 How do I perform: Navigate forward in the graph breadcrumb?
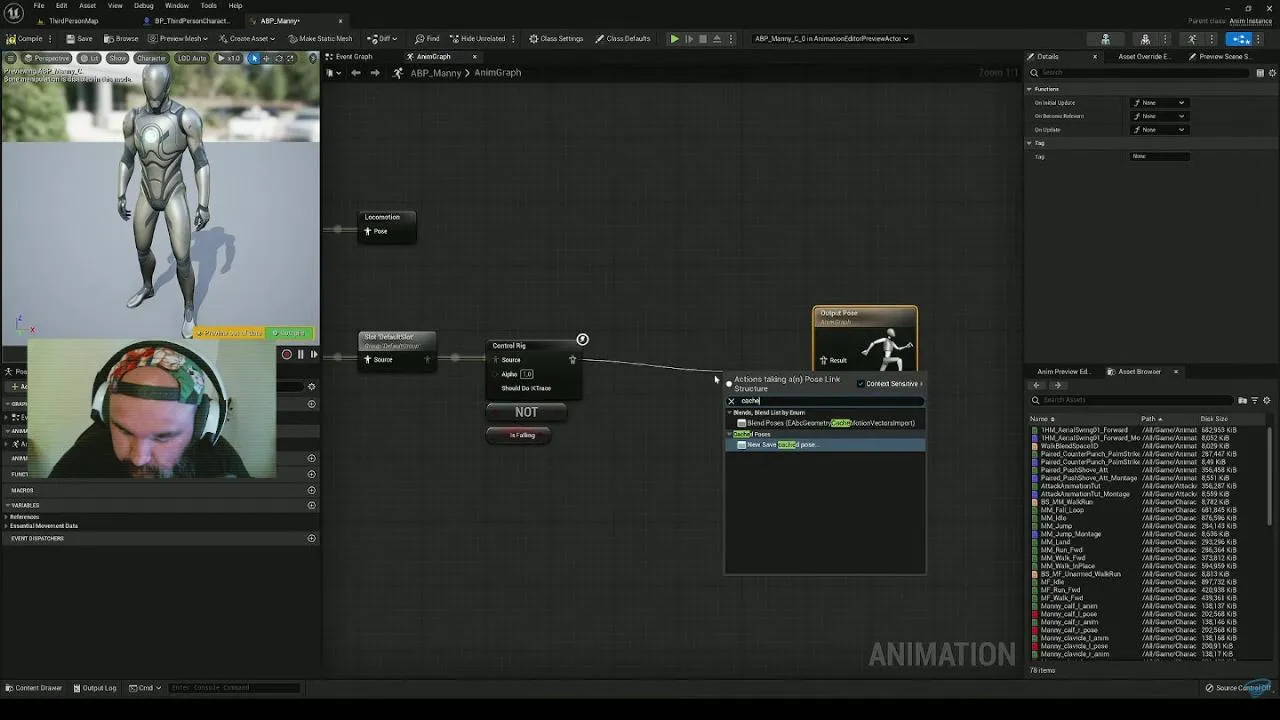[x=375, y=73]
